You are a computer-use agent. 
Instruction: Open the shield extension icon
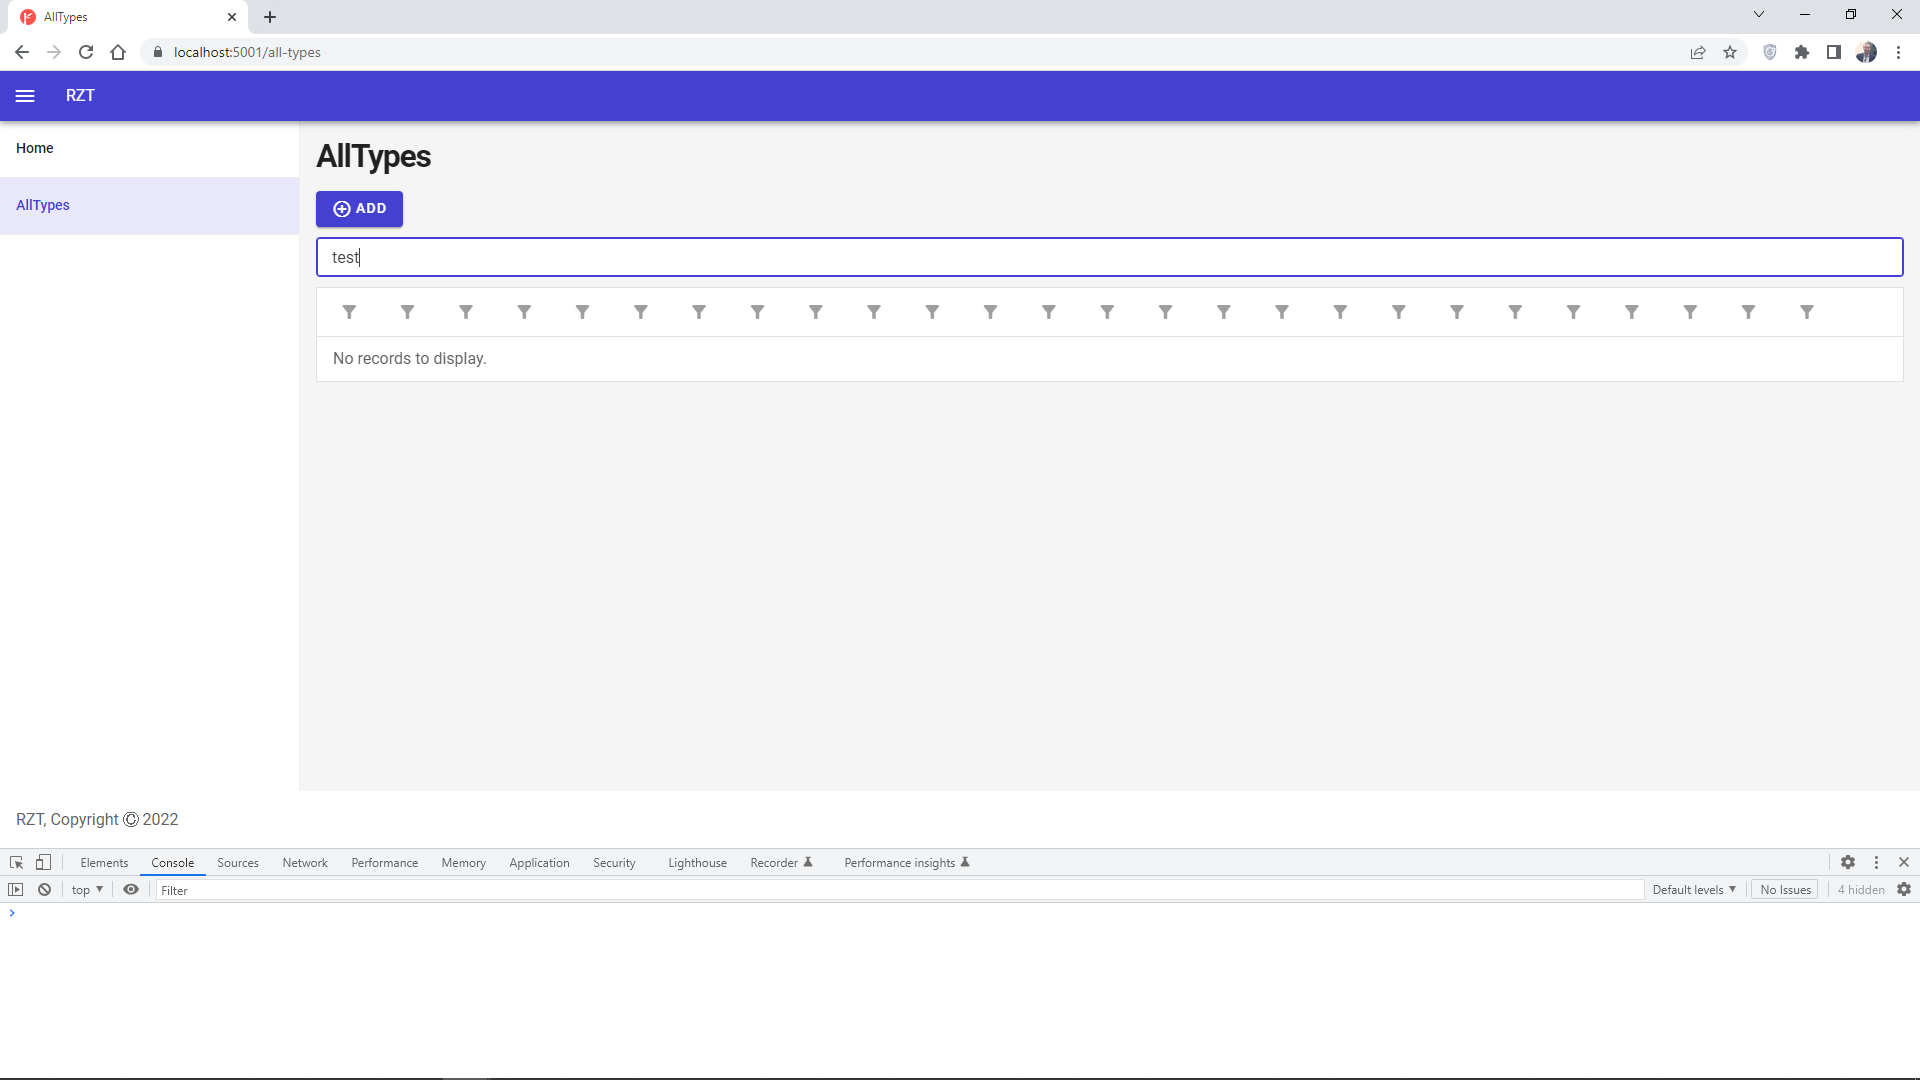click(x=1770, y=52)
